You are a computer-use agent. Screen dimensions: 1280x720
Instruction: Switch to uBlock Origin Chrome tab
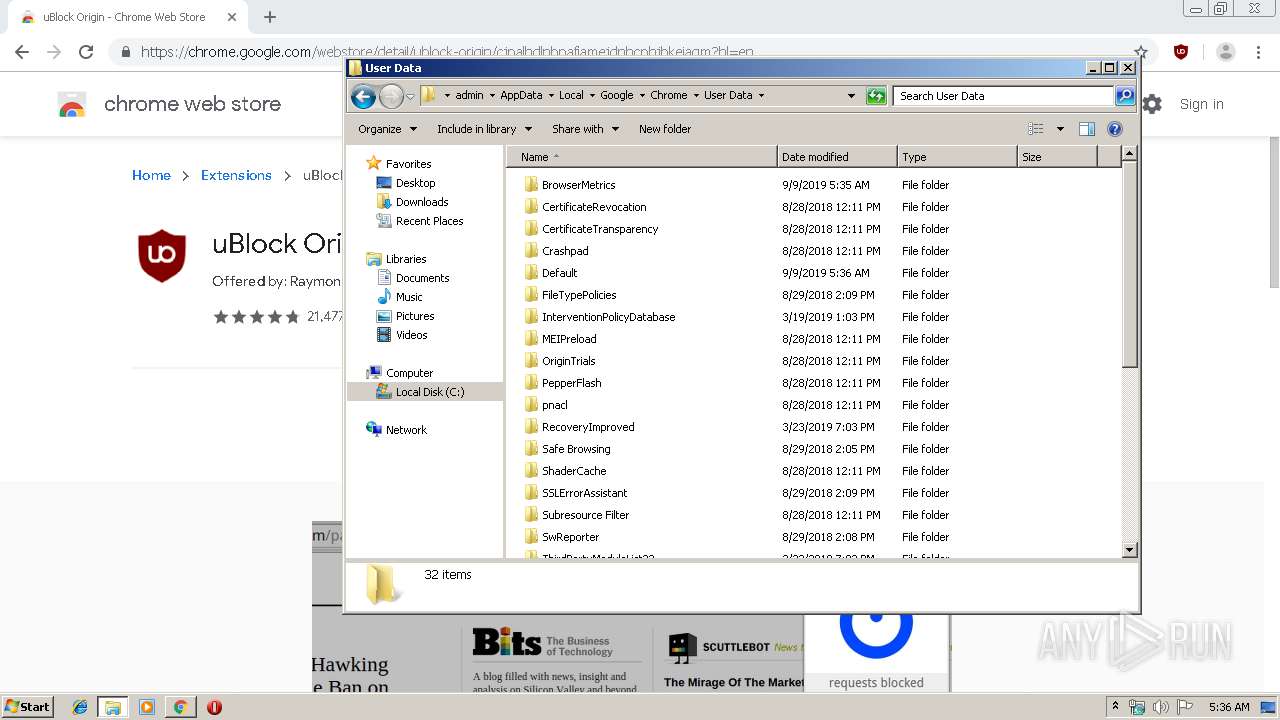click(x=123, y=17)
